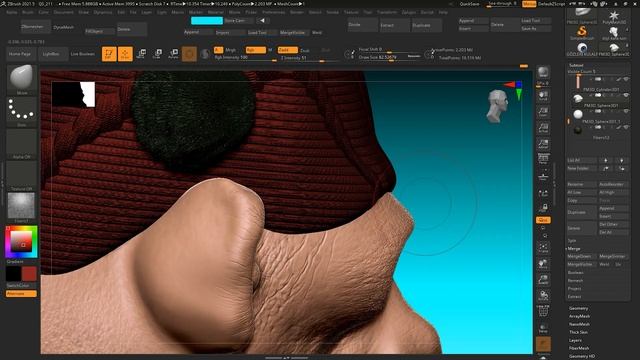Open the Fibers material selector
640x360 pixels.
tap(22, 207)
